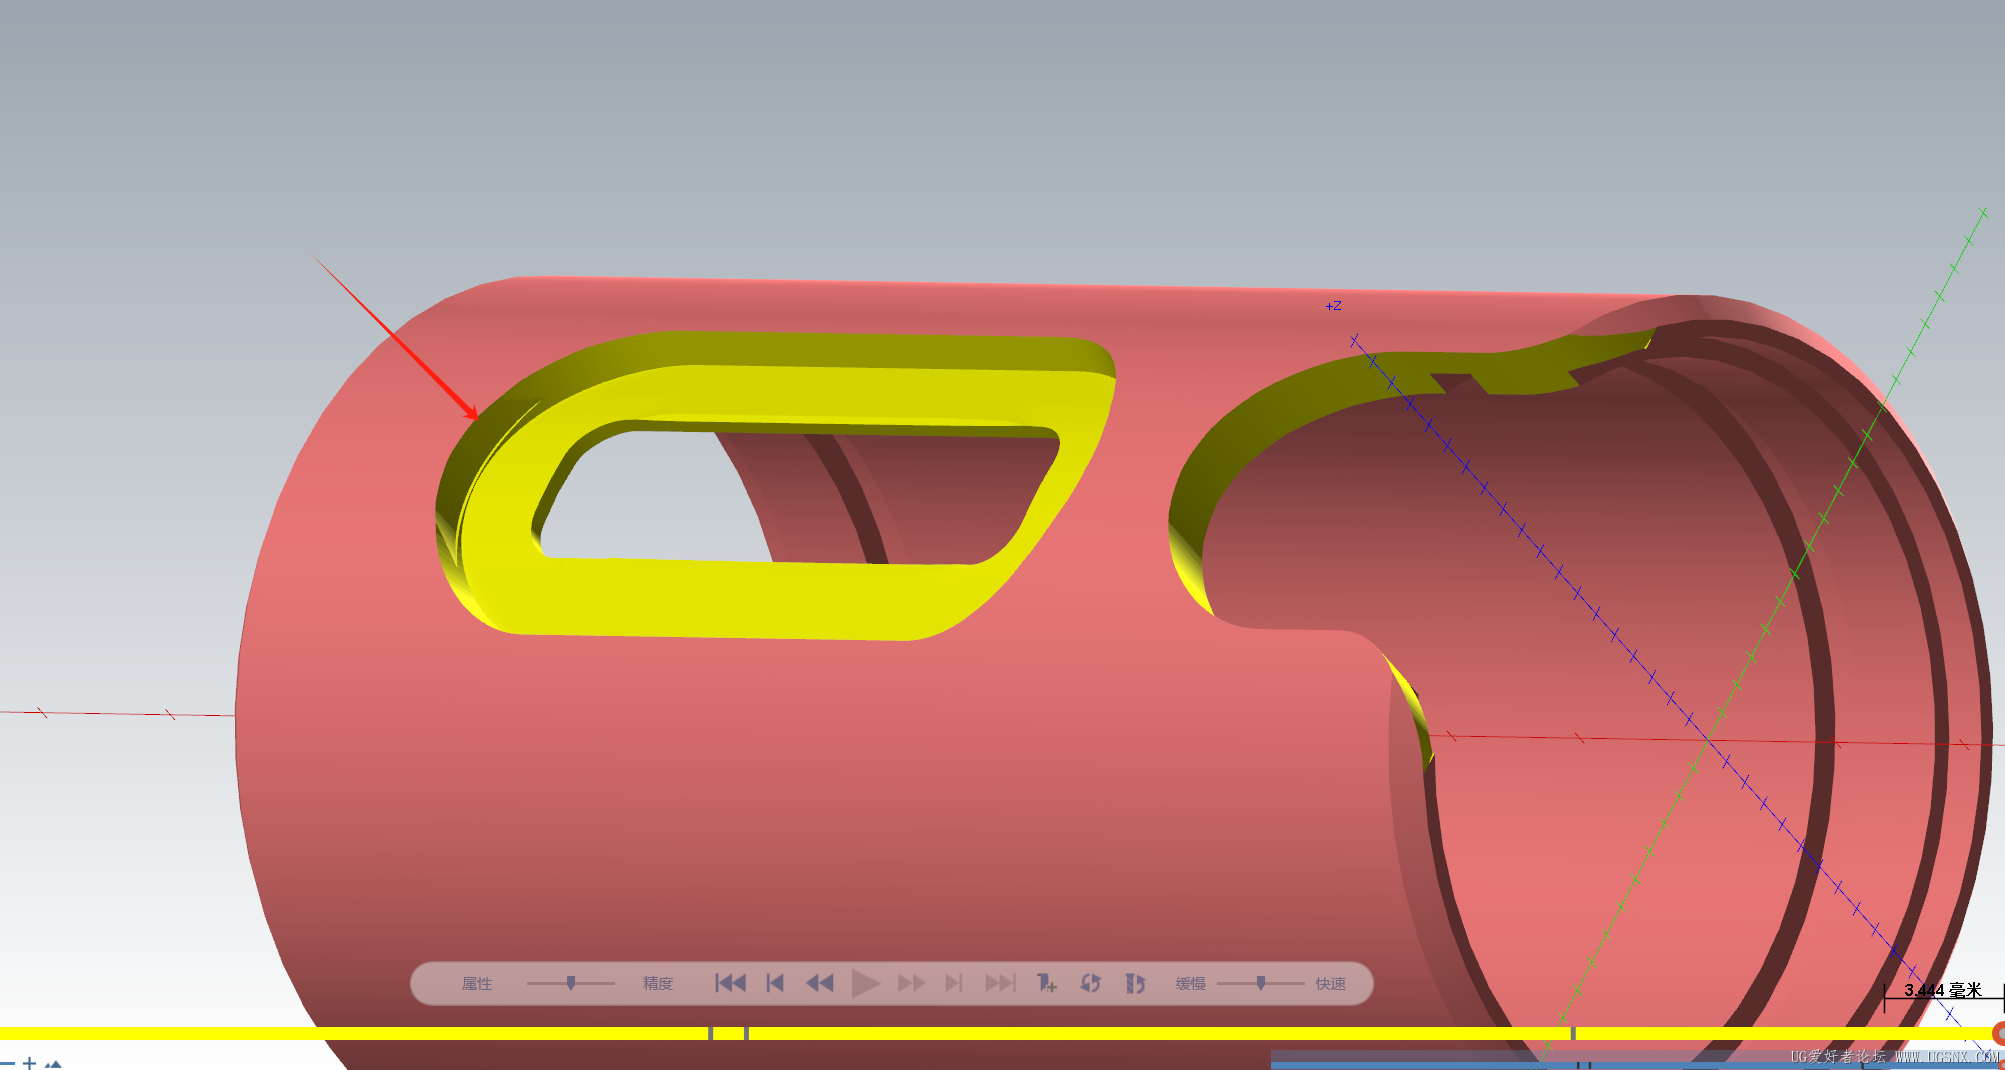The width and height of the screenshot is (2005, 1070).
Task: Adjust the 属性/精度 quality slider handle
Action: click(571, 983)
